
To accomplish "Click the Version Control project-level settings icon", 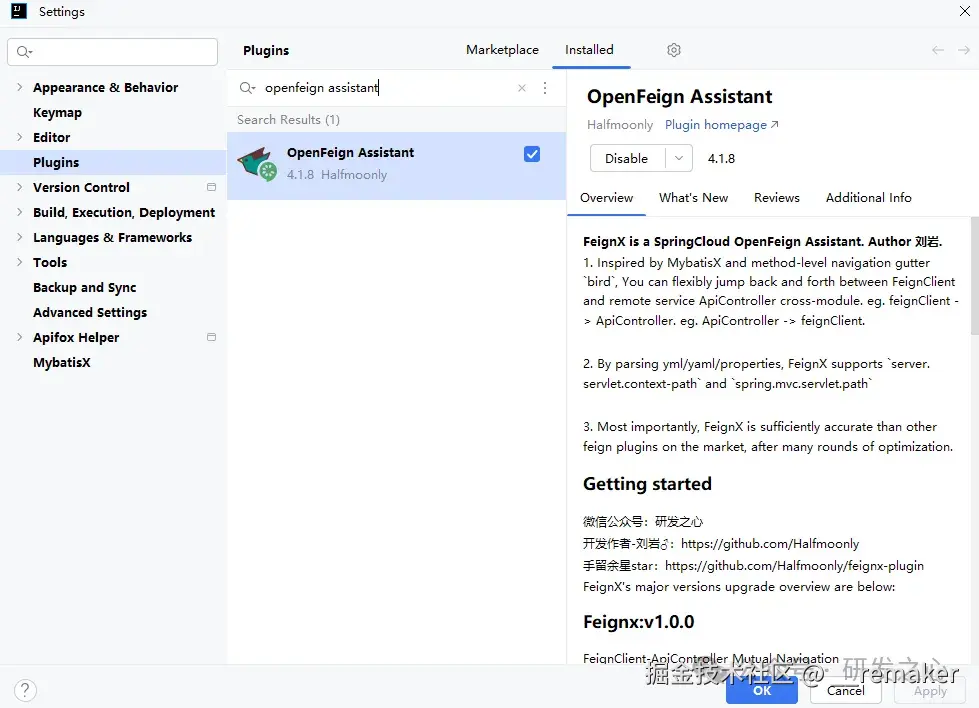I will coord(211,187).
